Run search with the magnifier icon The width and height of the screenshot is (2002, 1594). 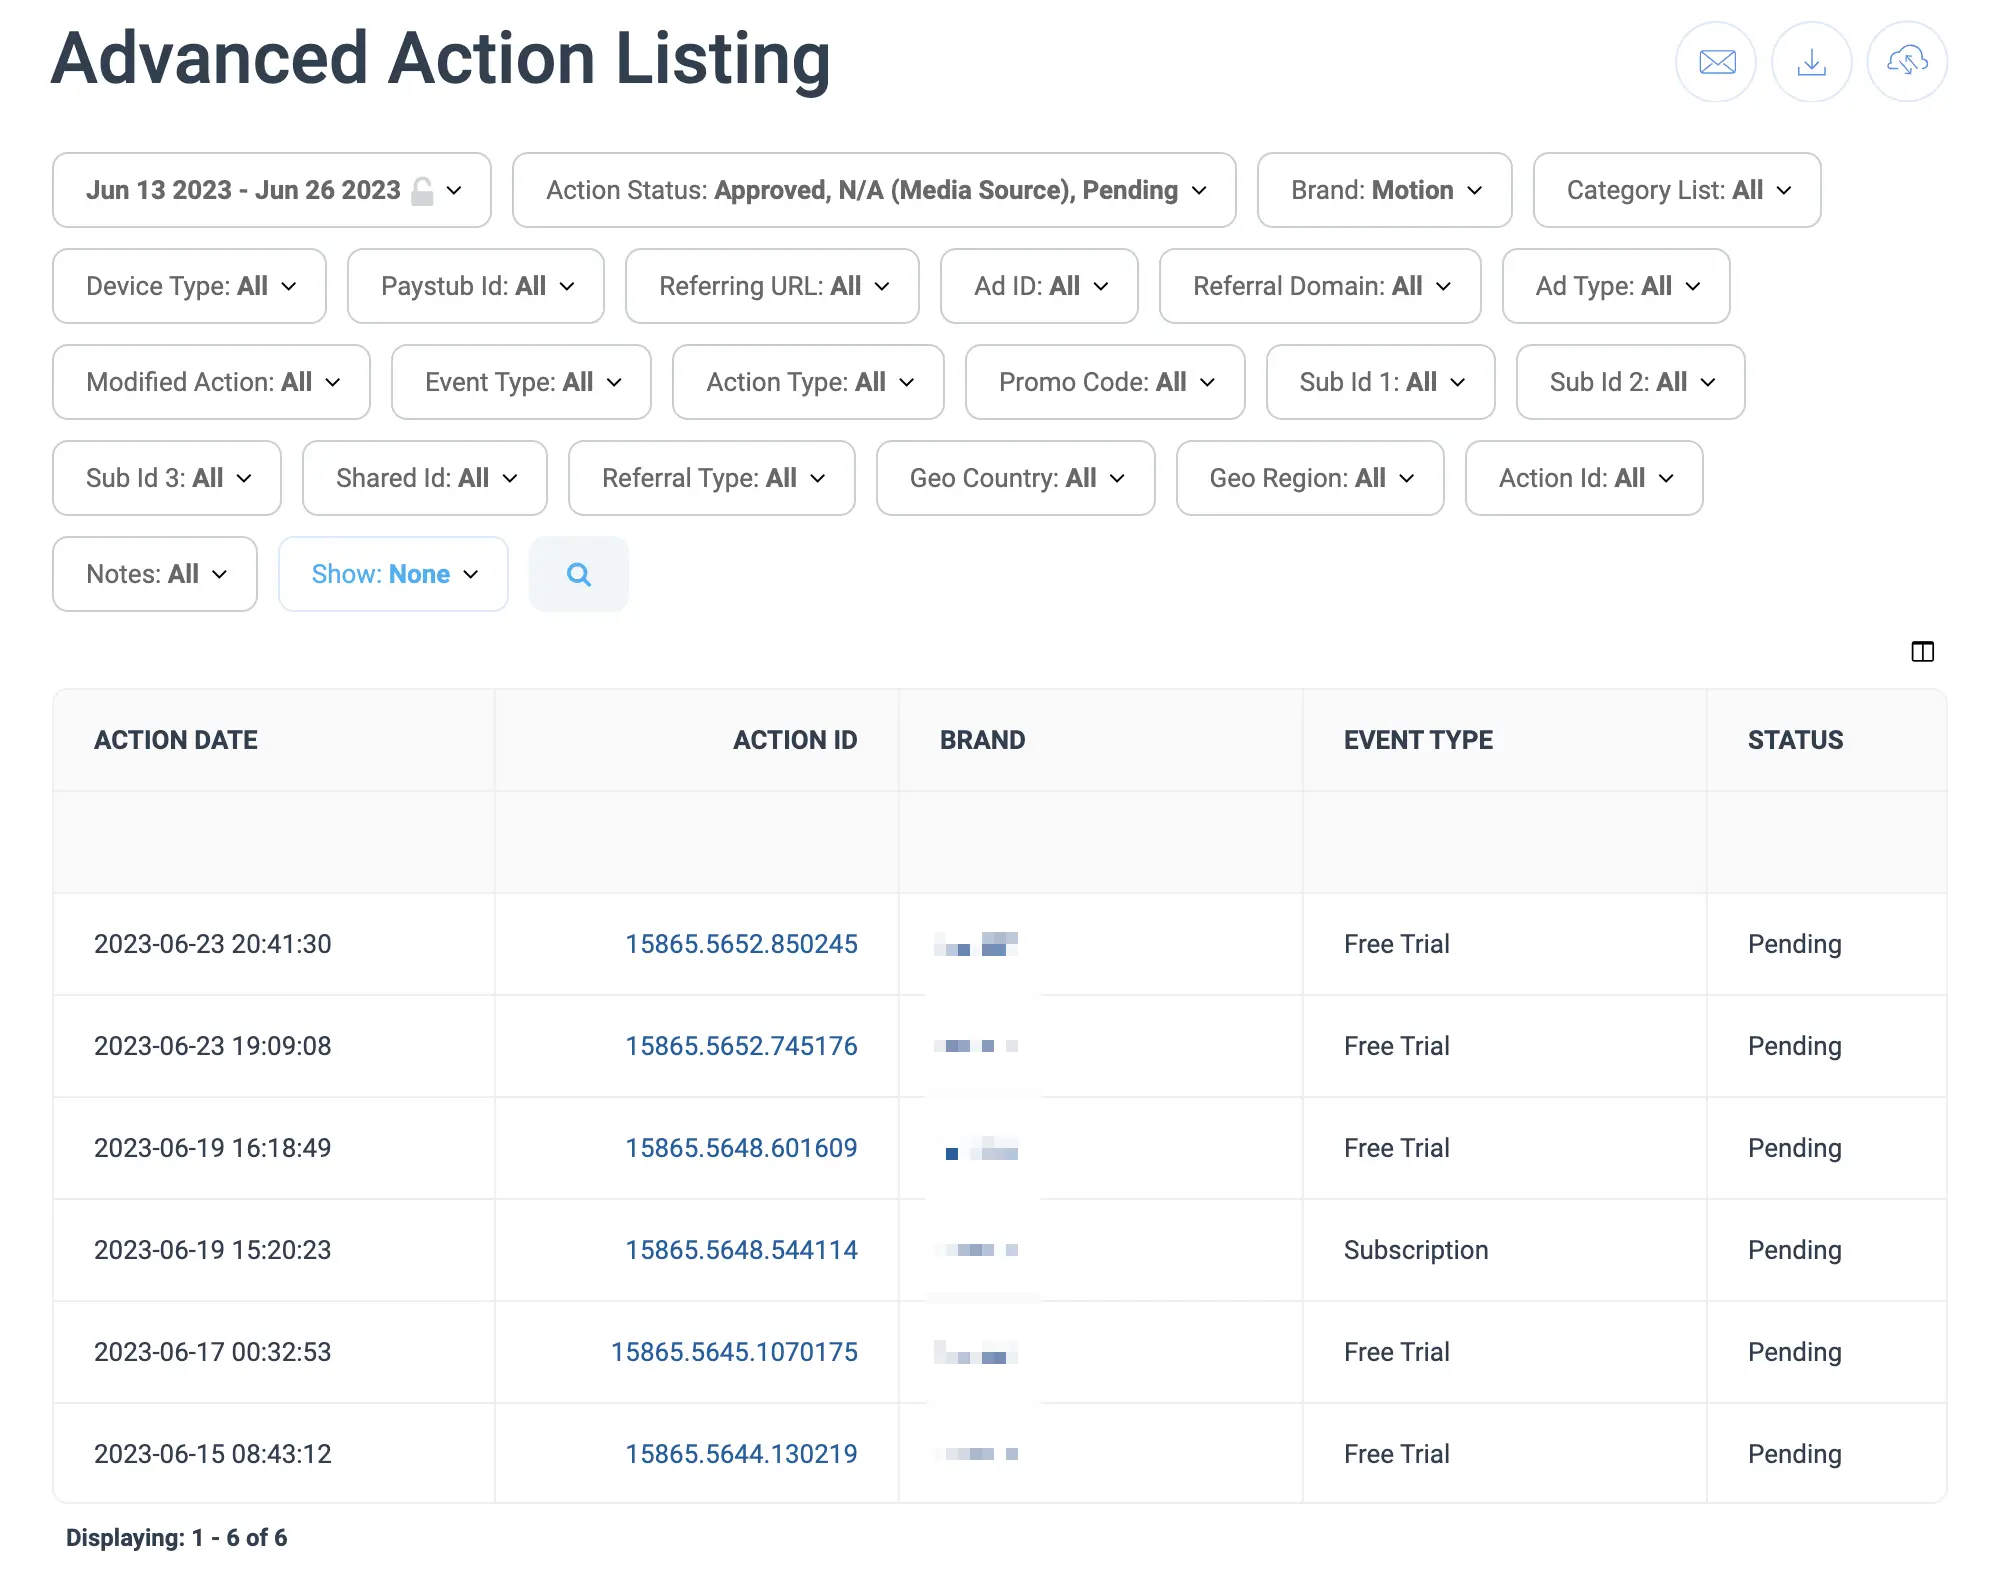pyautogui.click(x=578, y=574)
